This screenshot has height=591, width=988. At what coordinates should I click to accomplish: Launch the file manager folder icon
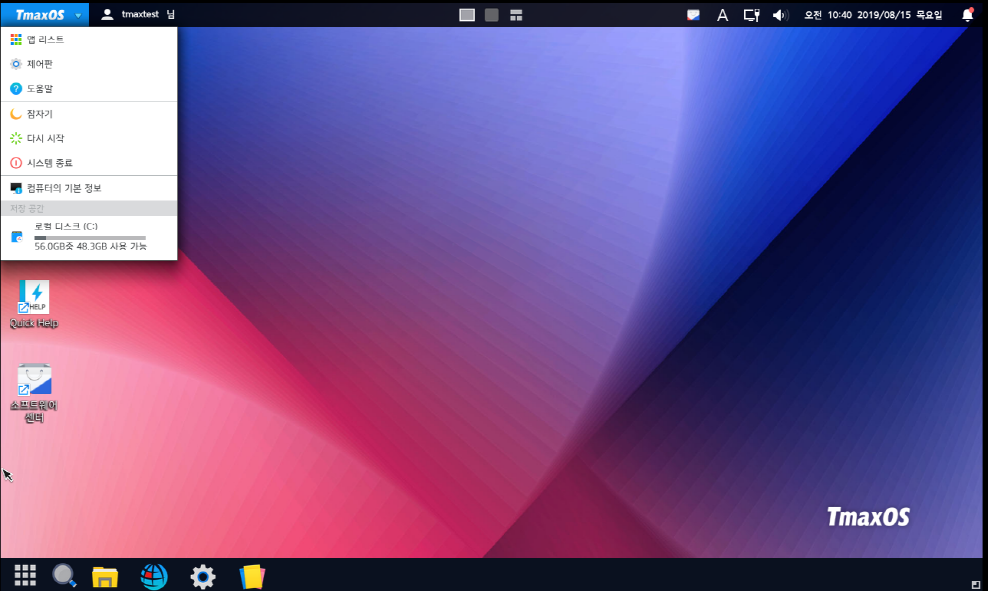(105, 576)
